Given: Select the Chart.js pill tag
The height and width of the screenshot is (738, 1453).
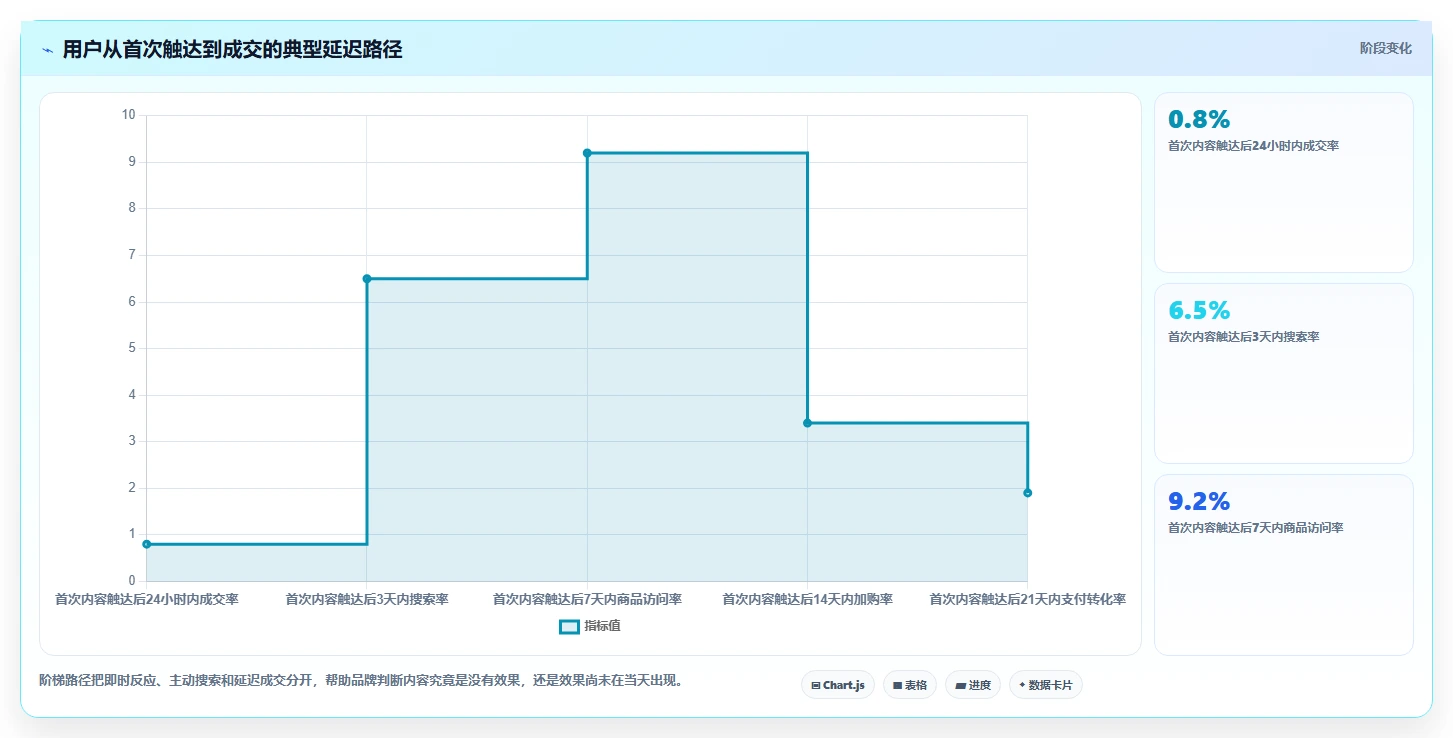Looking at the screenshot, I should pos(838,685).
